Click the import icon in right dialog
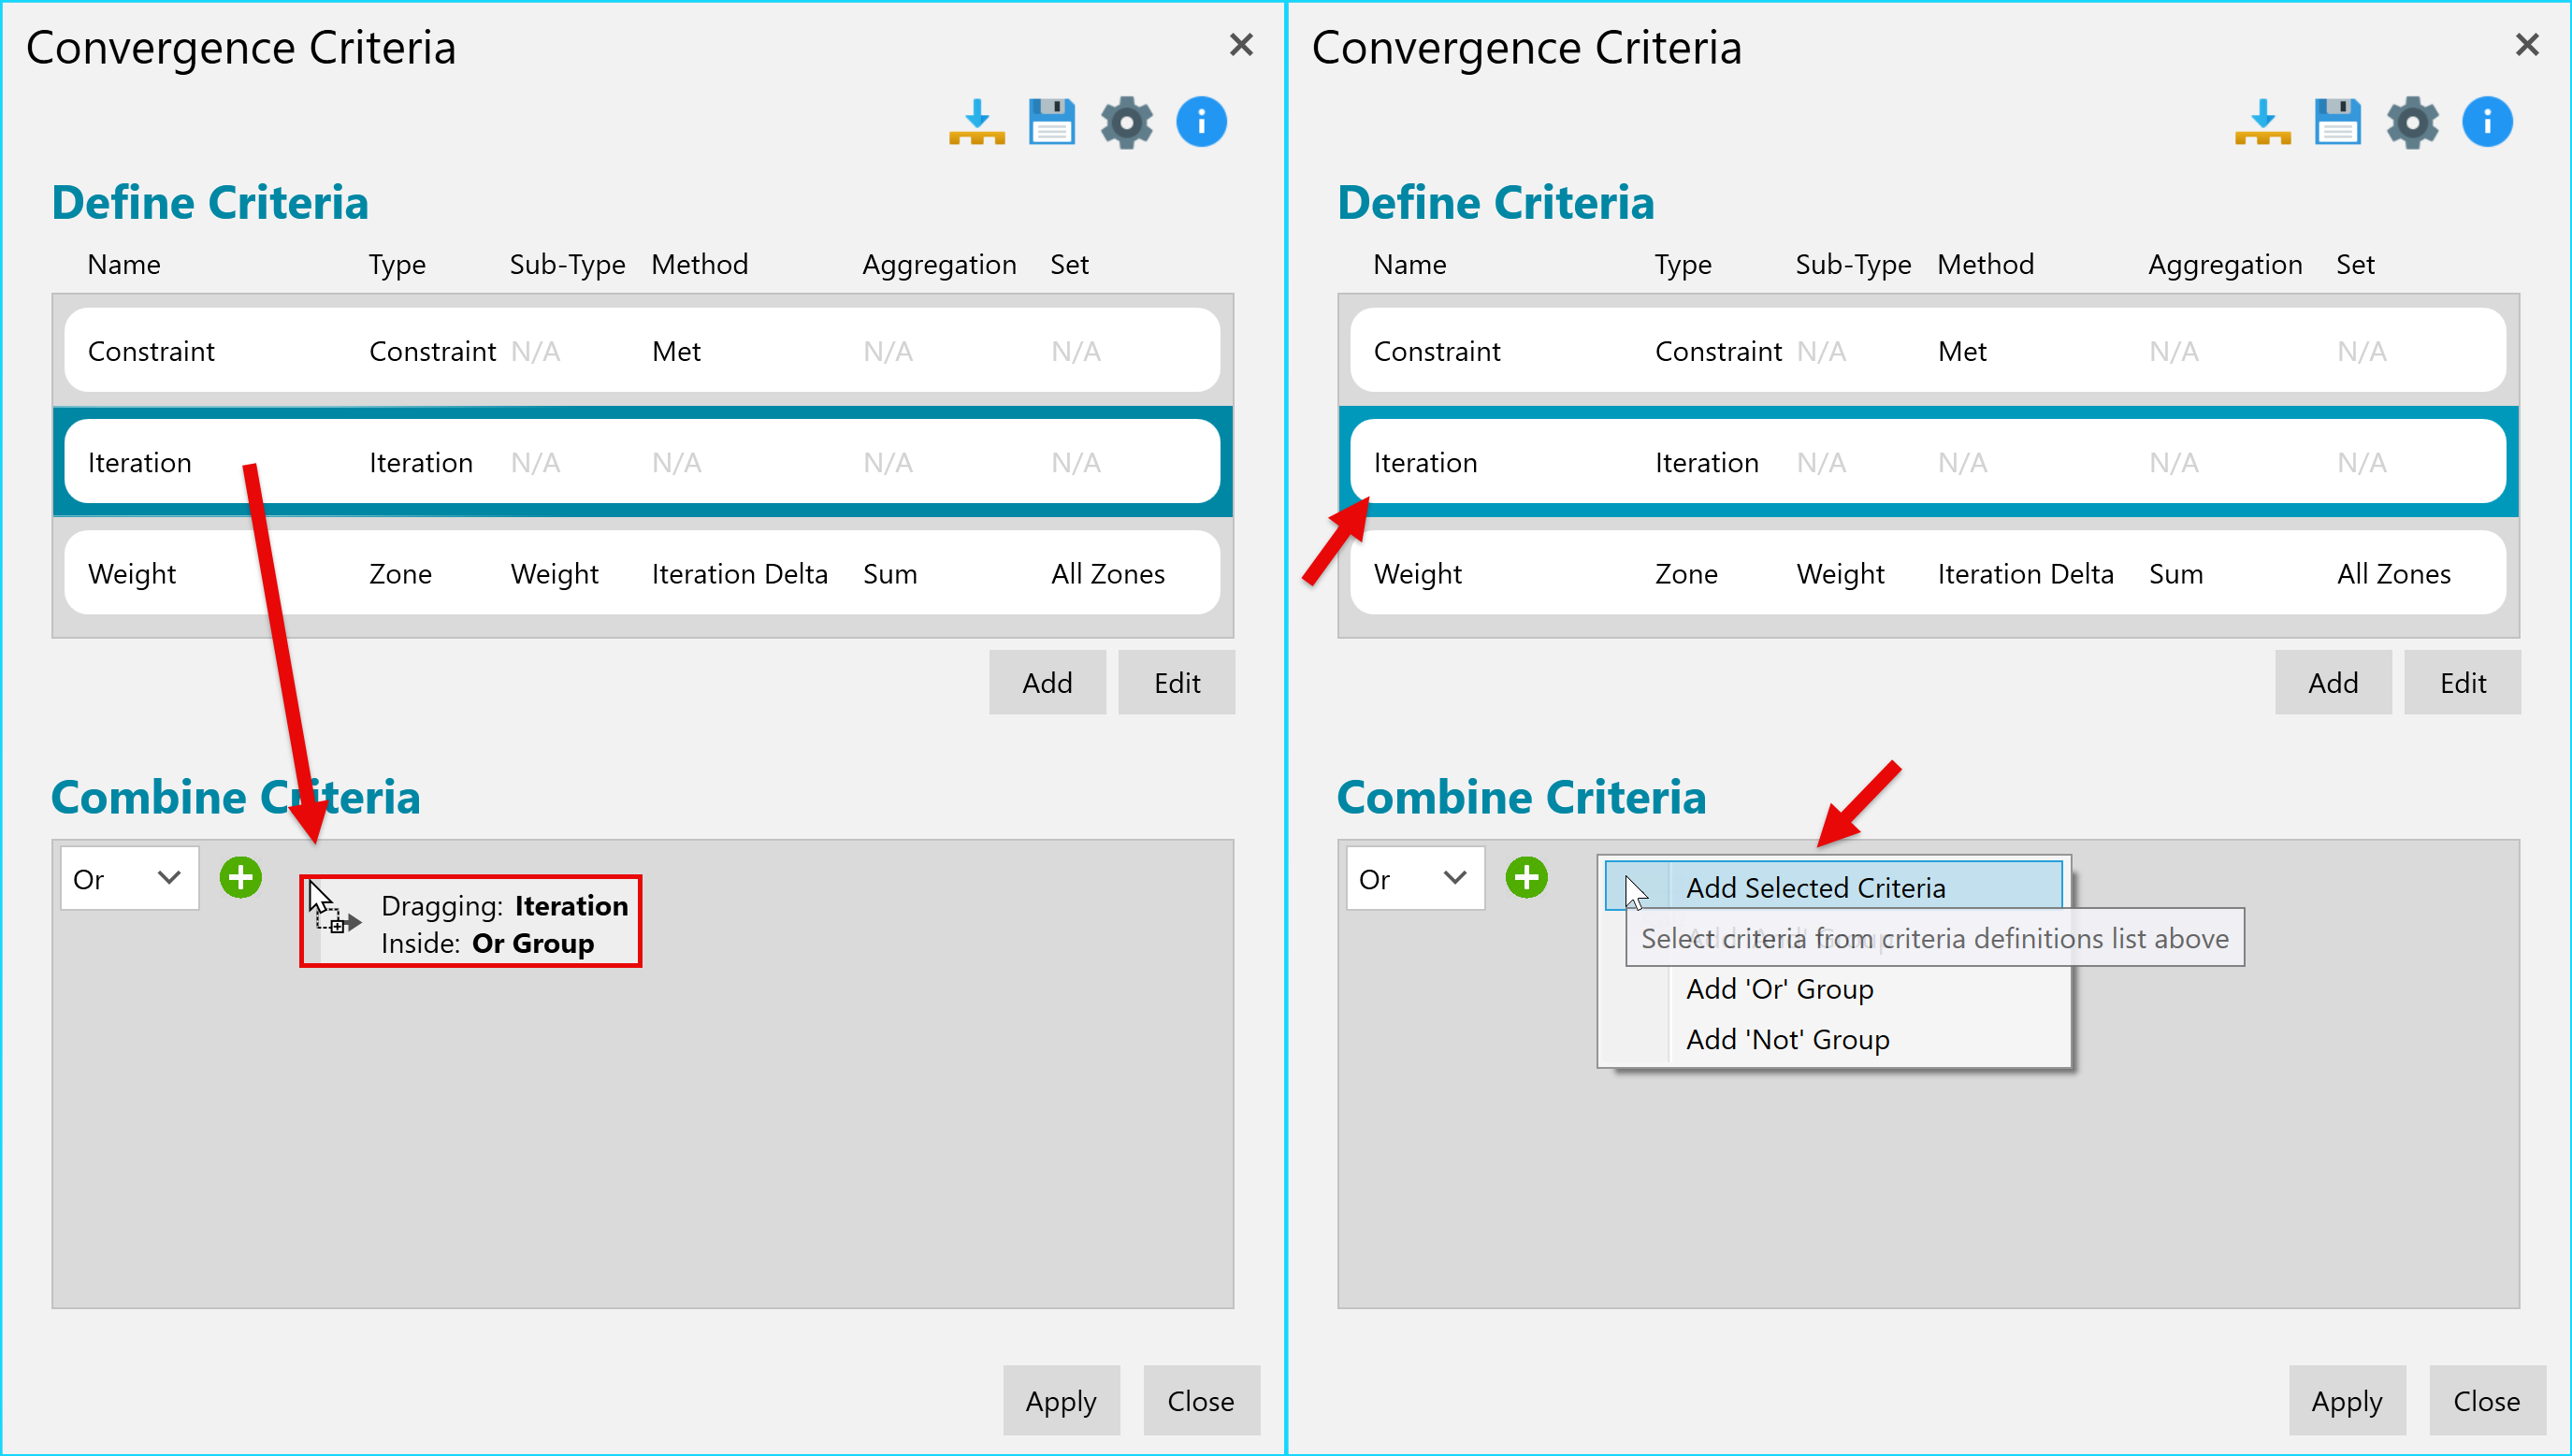This screenshot has height=1456, width=2572. (2262, 122)
